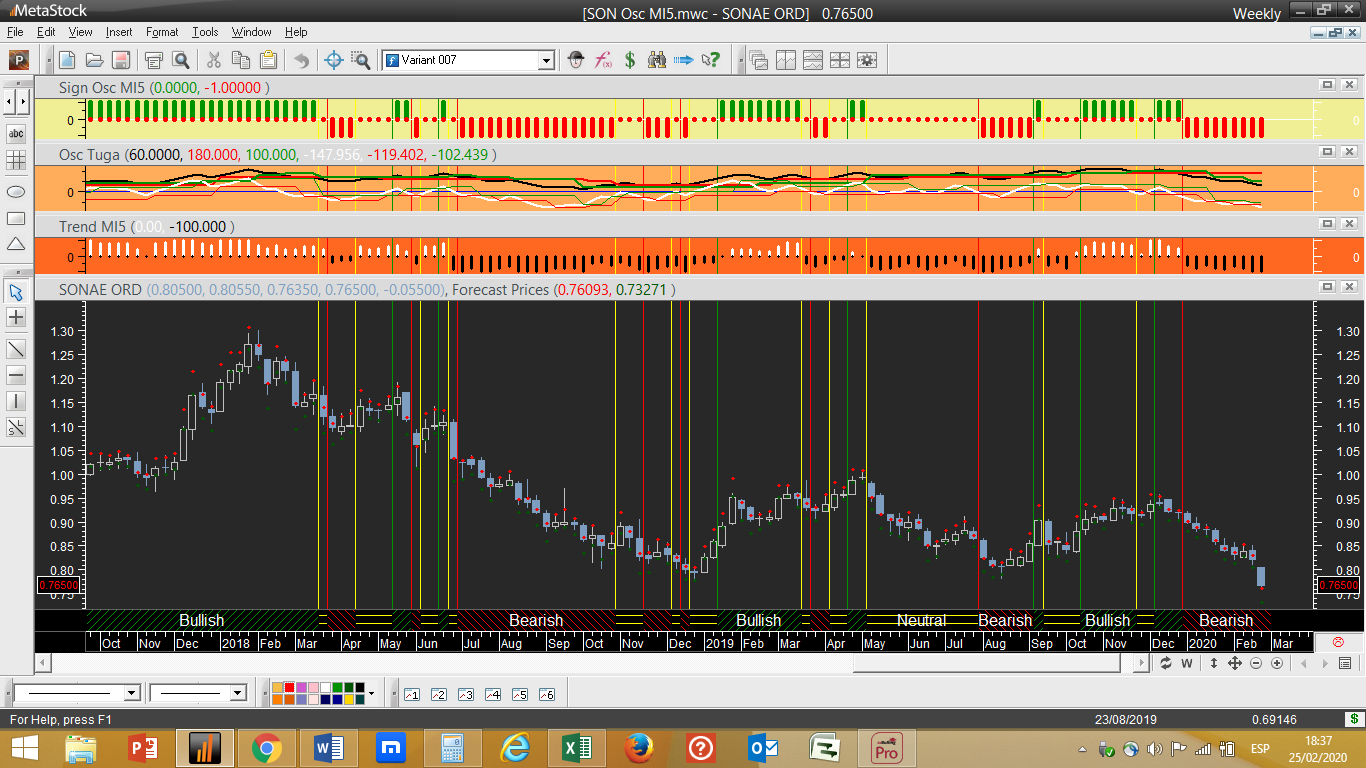Select the text 'abc' annotation tool

pyautogui.click(x=16, y=133)
